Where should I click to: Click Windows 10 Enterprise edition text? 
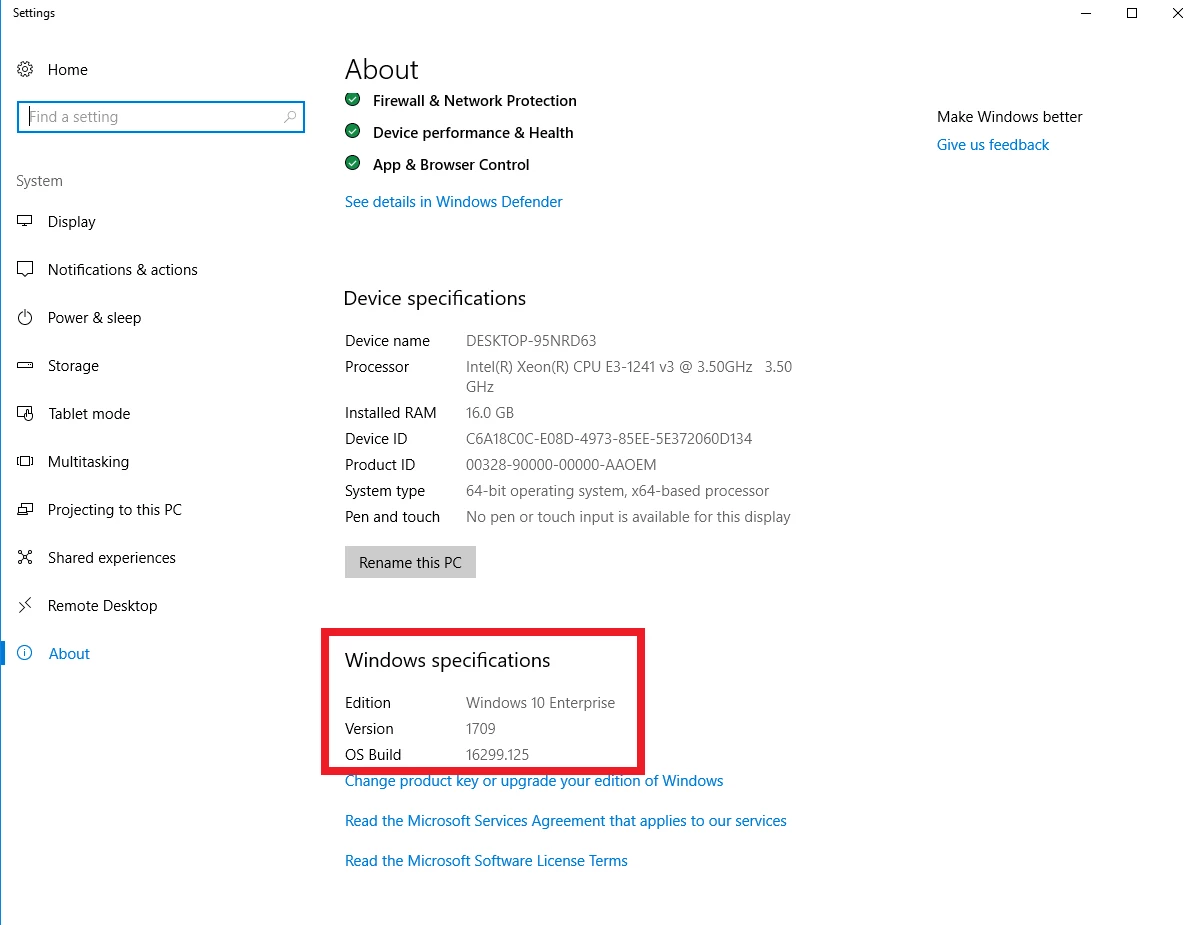coord(540,703)
